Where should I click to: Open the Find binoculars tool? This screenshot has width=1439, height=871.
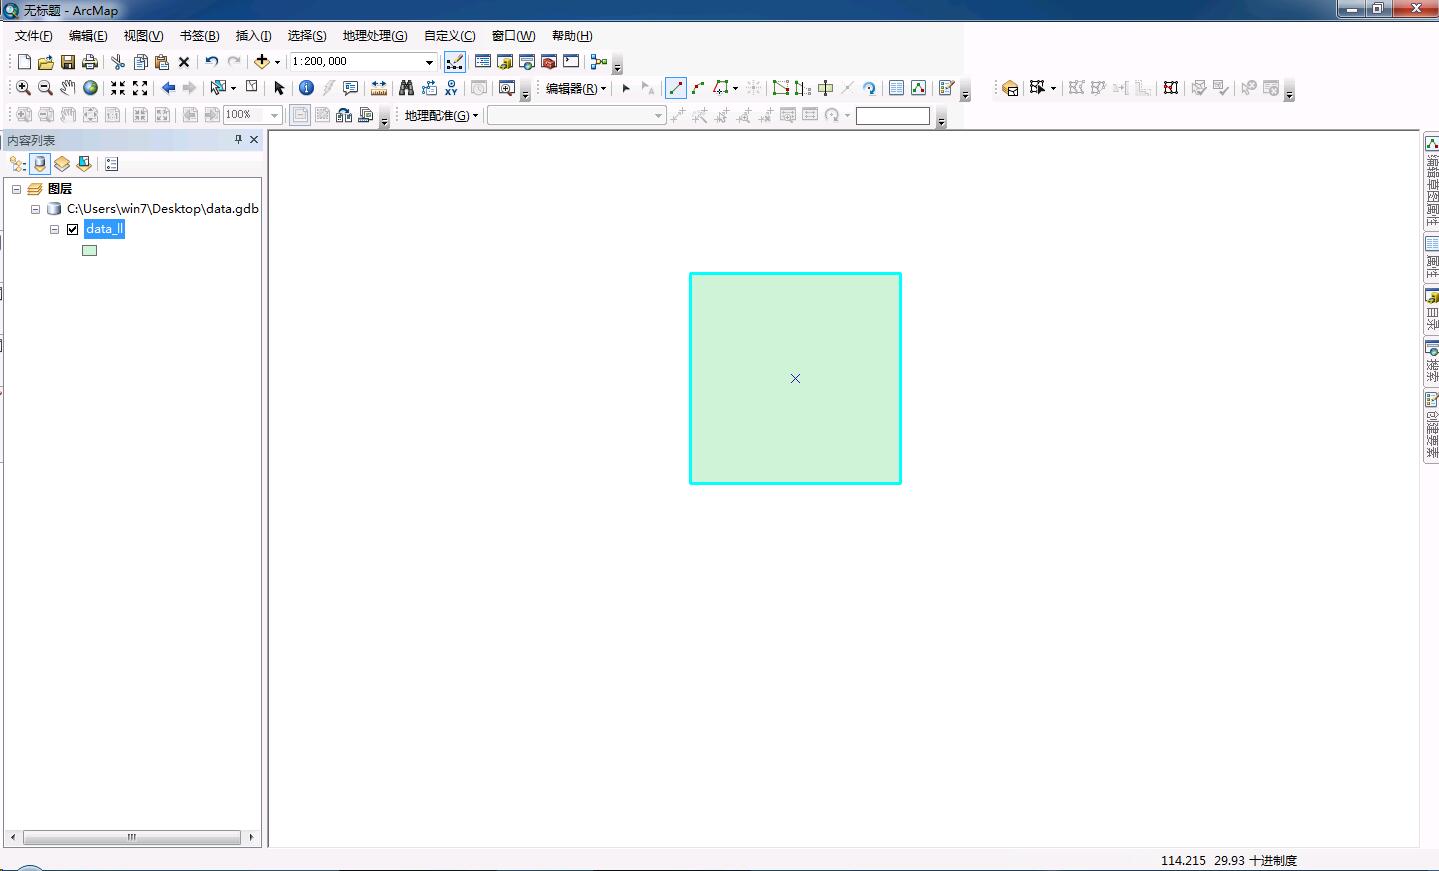[x=406, y=88]
